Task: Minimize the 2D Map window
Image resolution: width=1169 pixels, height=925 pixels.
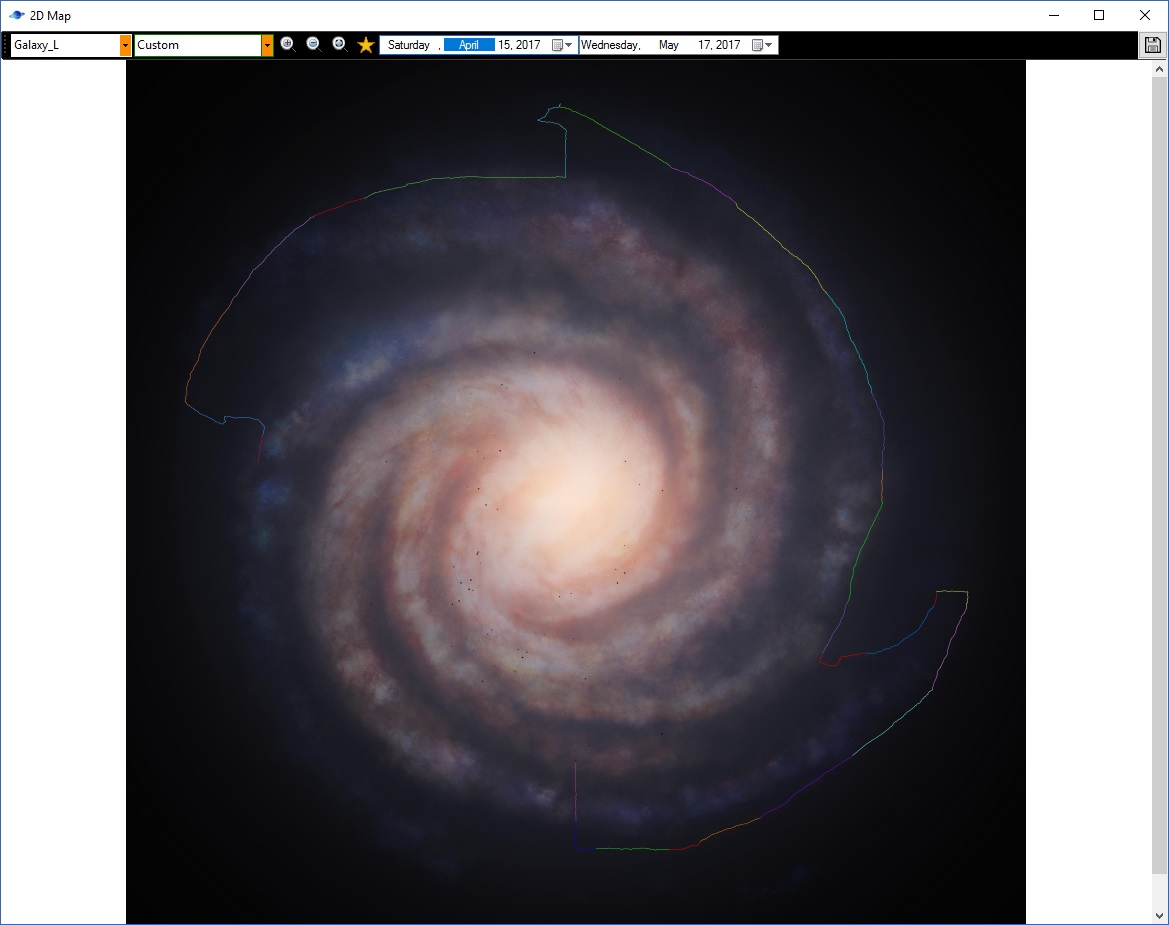Action: tap(1054, 15)
